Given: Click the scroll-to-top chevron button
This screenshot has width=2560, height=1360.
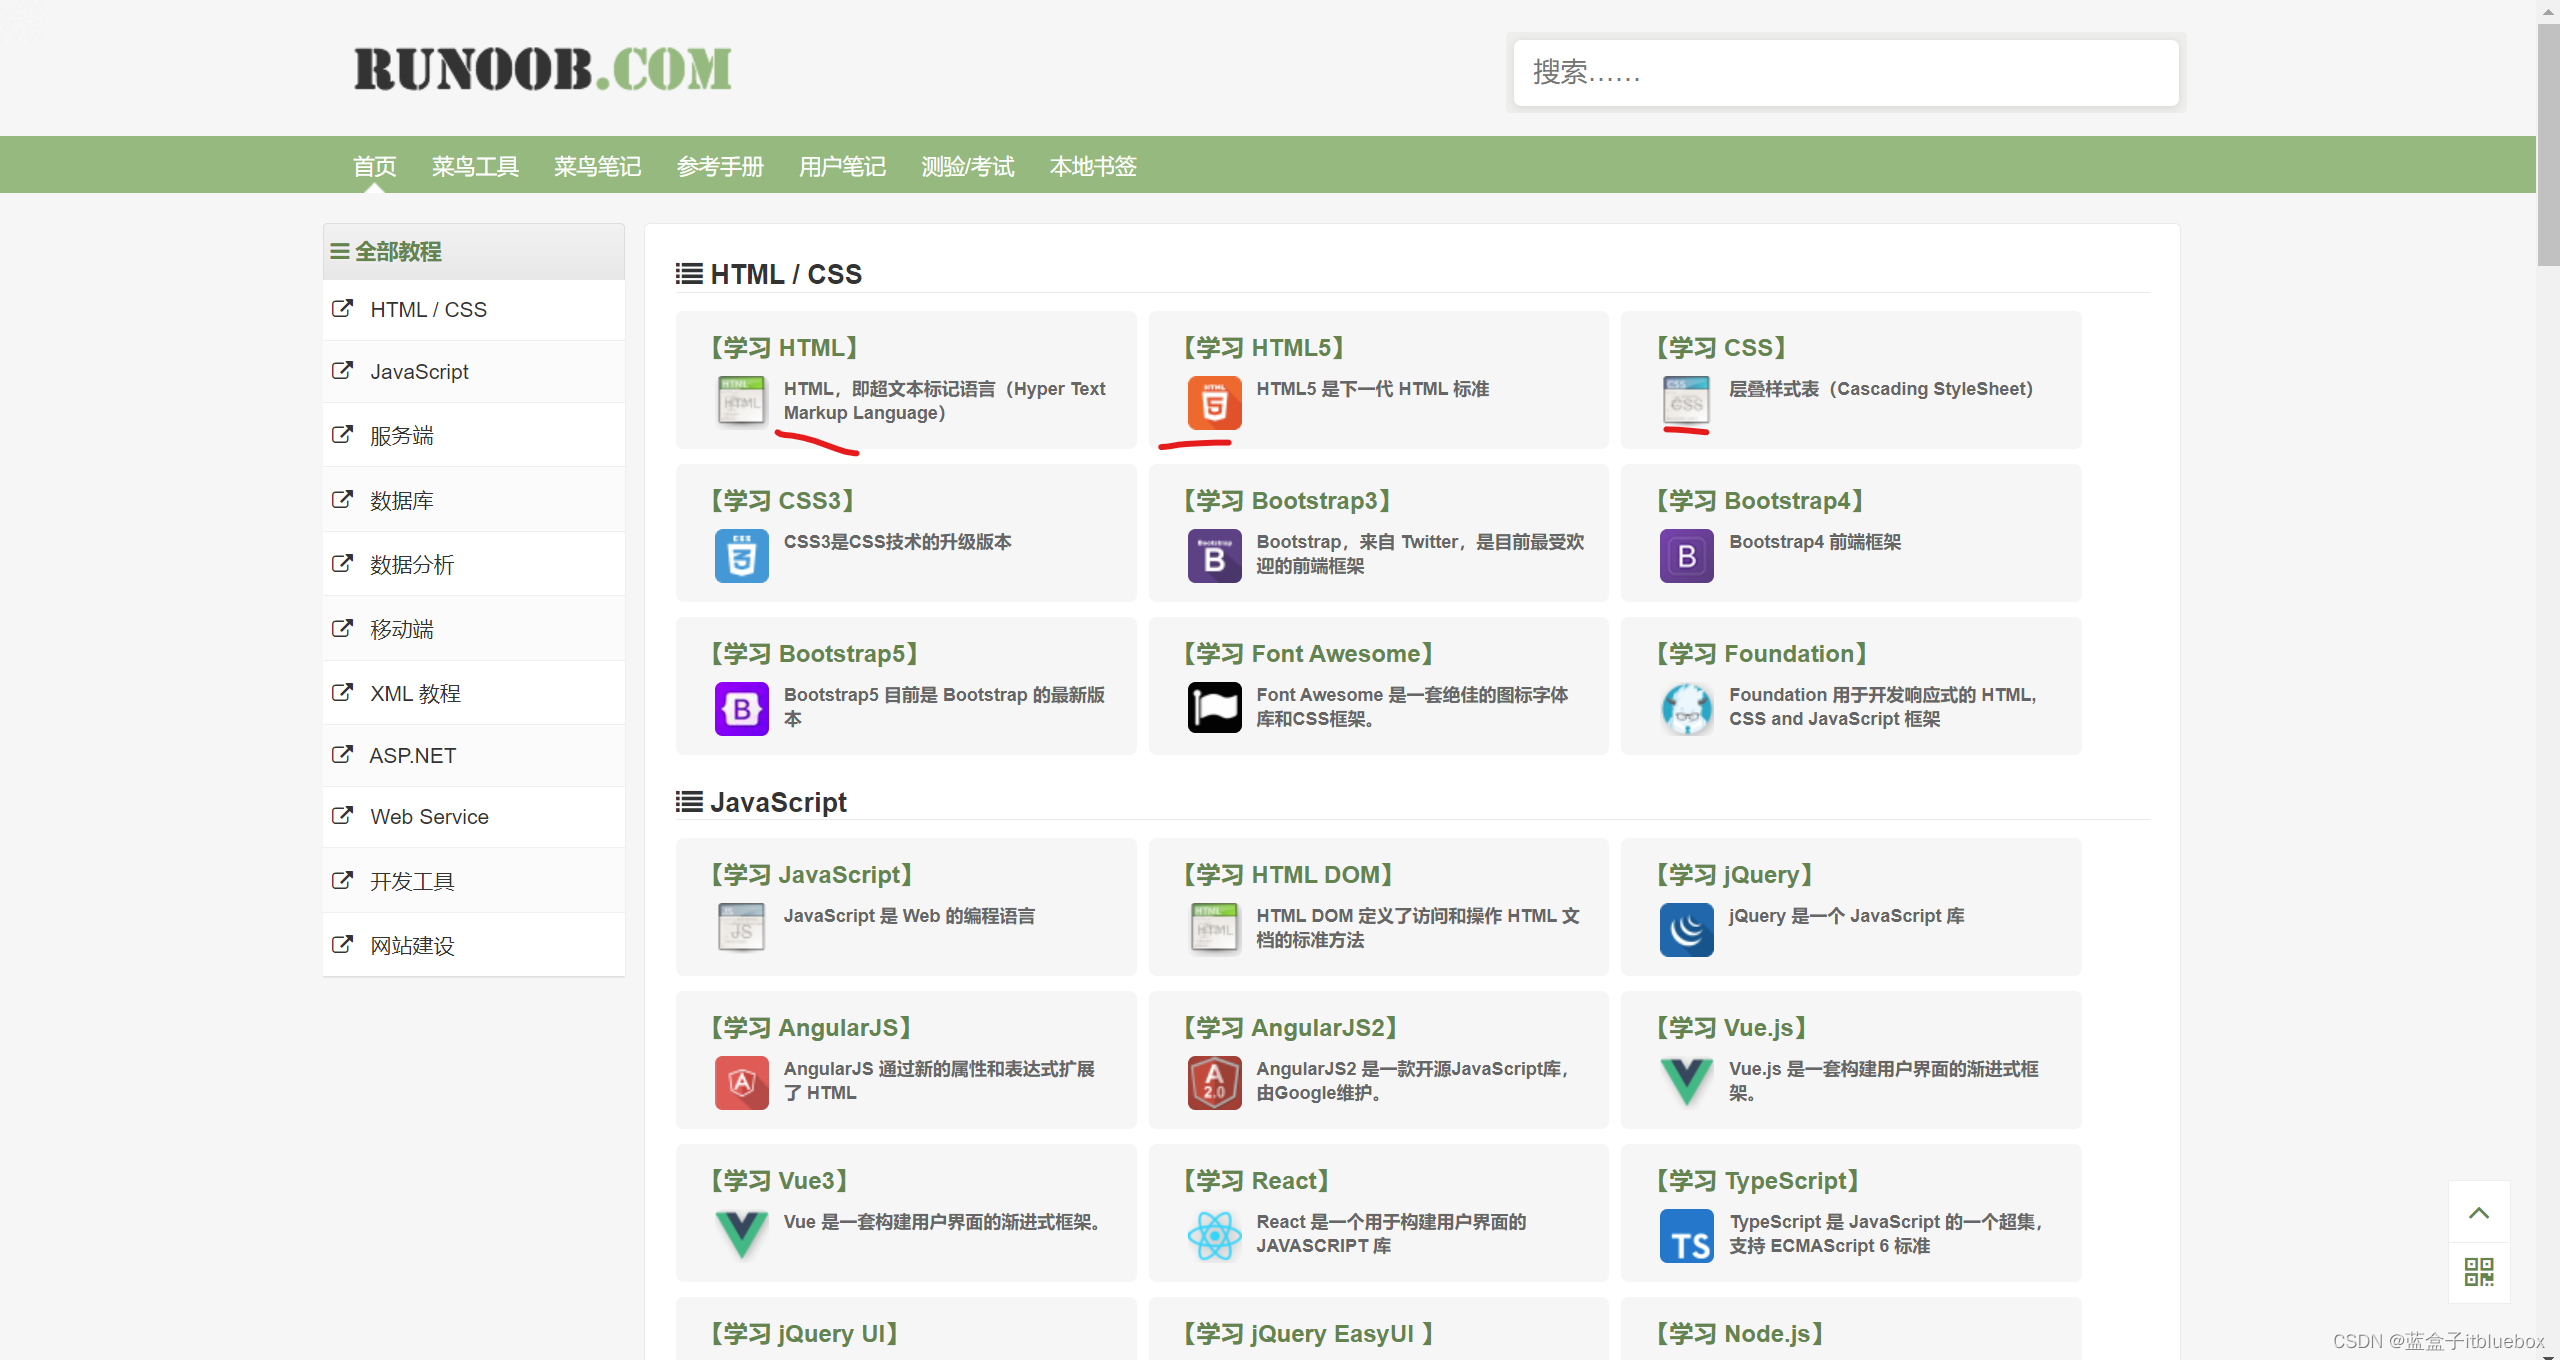Looking at the screenshot, I should (2479, 1213).
